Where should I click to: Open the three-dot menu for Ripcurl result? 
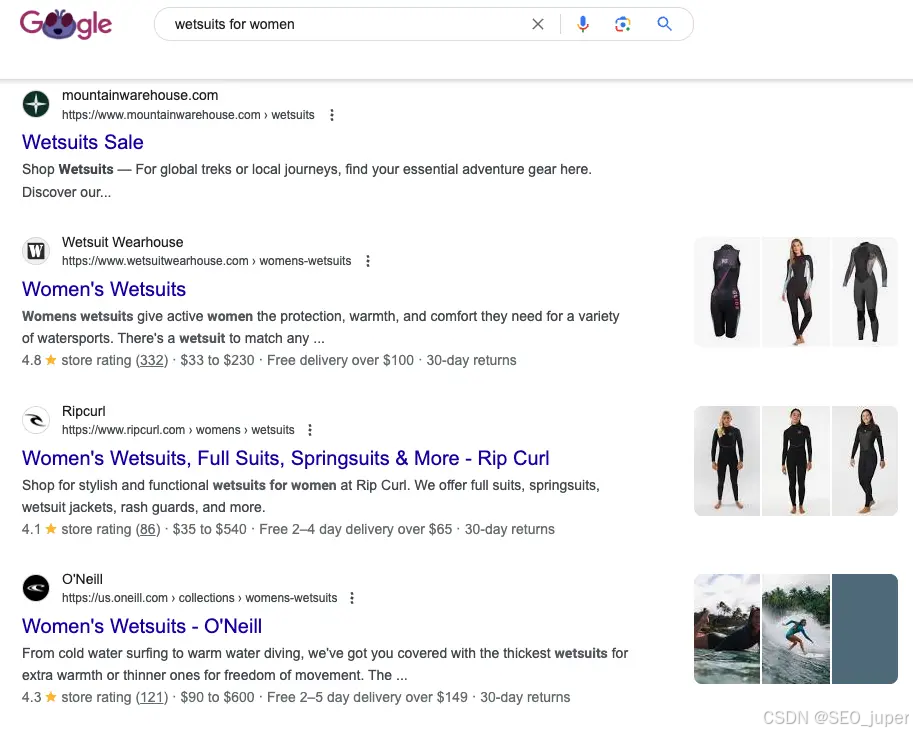310,430
